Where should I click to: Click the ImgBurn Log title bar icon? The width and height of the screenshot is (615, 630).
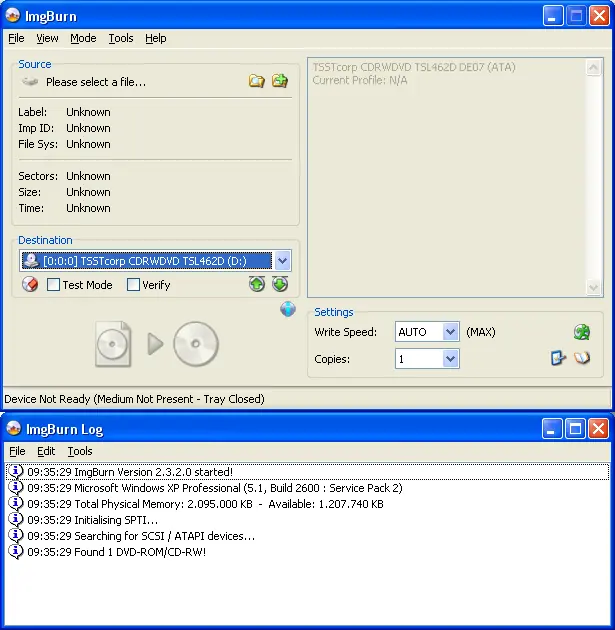coord(14,428)
